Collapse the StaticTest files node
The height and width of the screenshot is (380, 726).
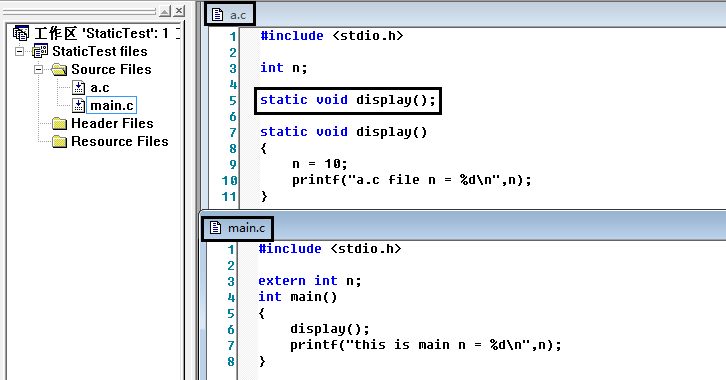(19, 51)
